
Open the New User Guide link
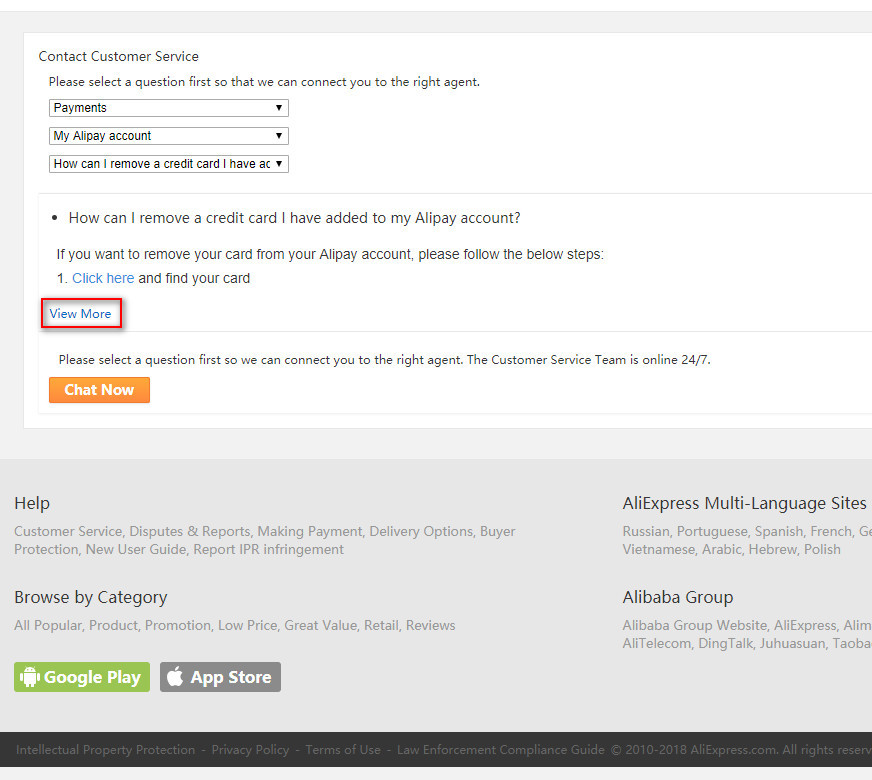[135, 550]
